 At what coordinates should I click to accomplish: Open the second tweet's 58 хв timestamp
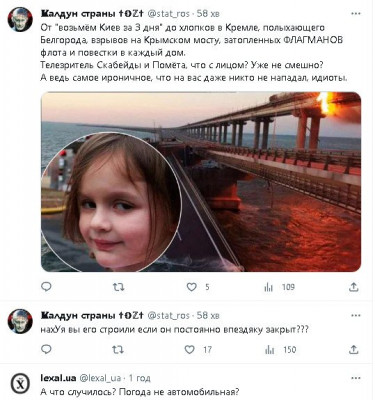tap(208, 315)
